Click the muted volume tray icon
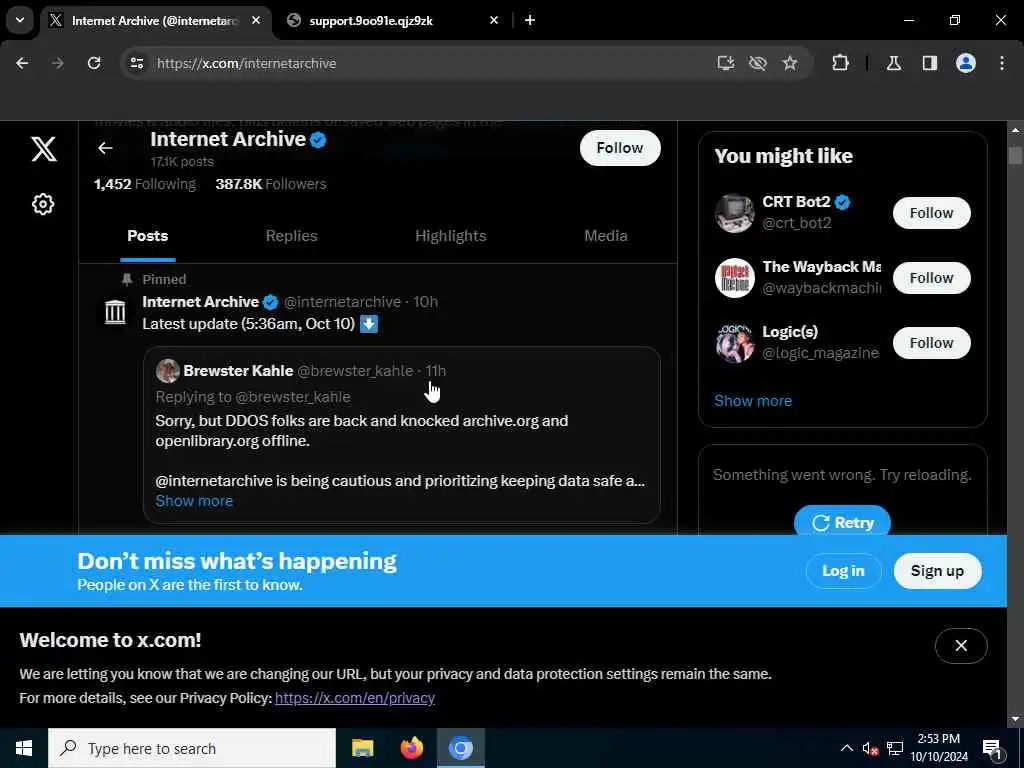 coord(870,748)
